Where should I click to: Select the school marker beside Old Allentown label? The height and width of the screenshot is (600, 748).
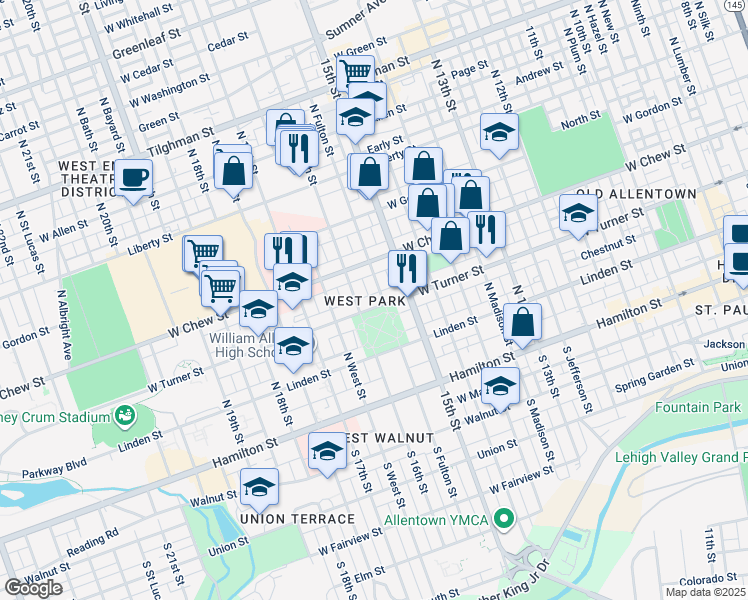point(578,212)
